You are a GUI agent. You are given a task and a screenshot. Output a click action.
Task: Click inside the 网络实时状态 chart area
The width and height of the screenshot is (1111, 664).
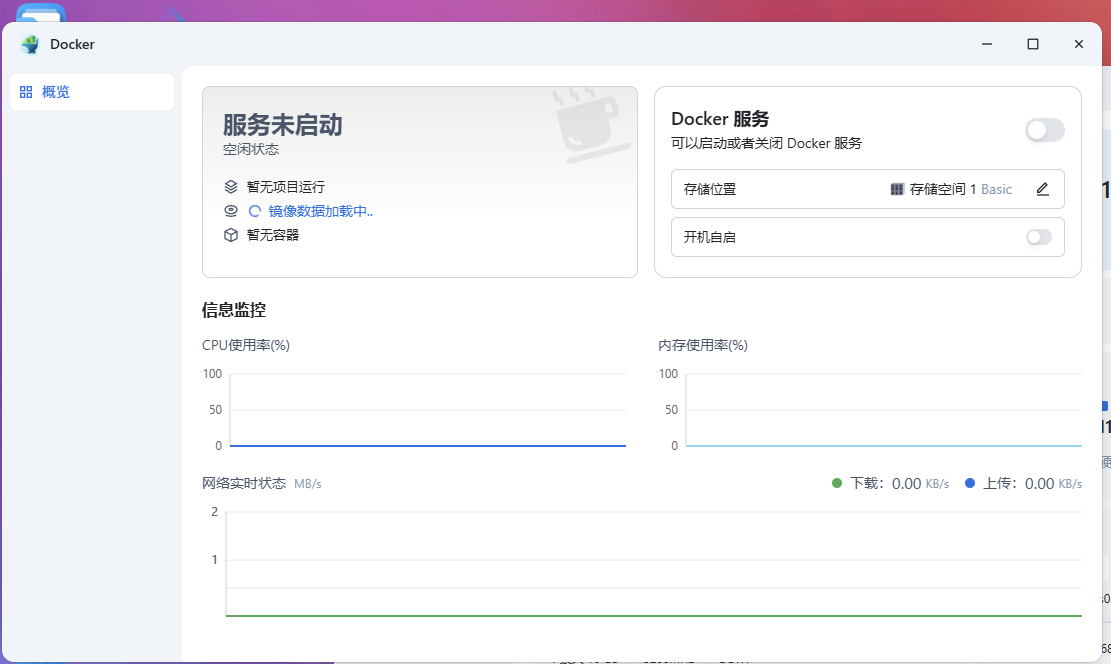(653, 564)
